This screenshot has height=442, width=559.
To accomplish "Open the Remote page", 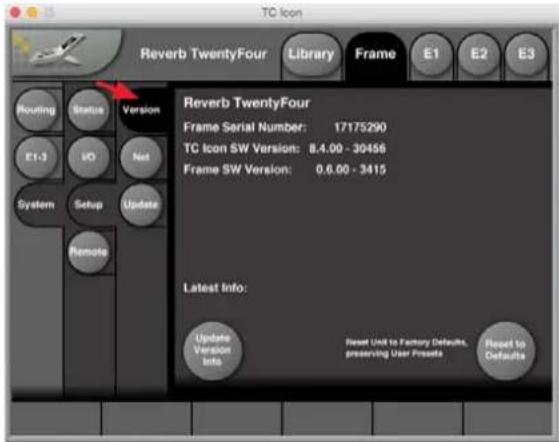I will pyautogui.click(x=88, y=252).
